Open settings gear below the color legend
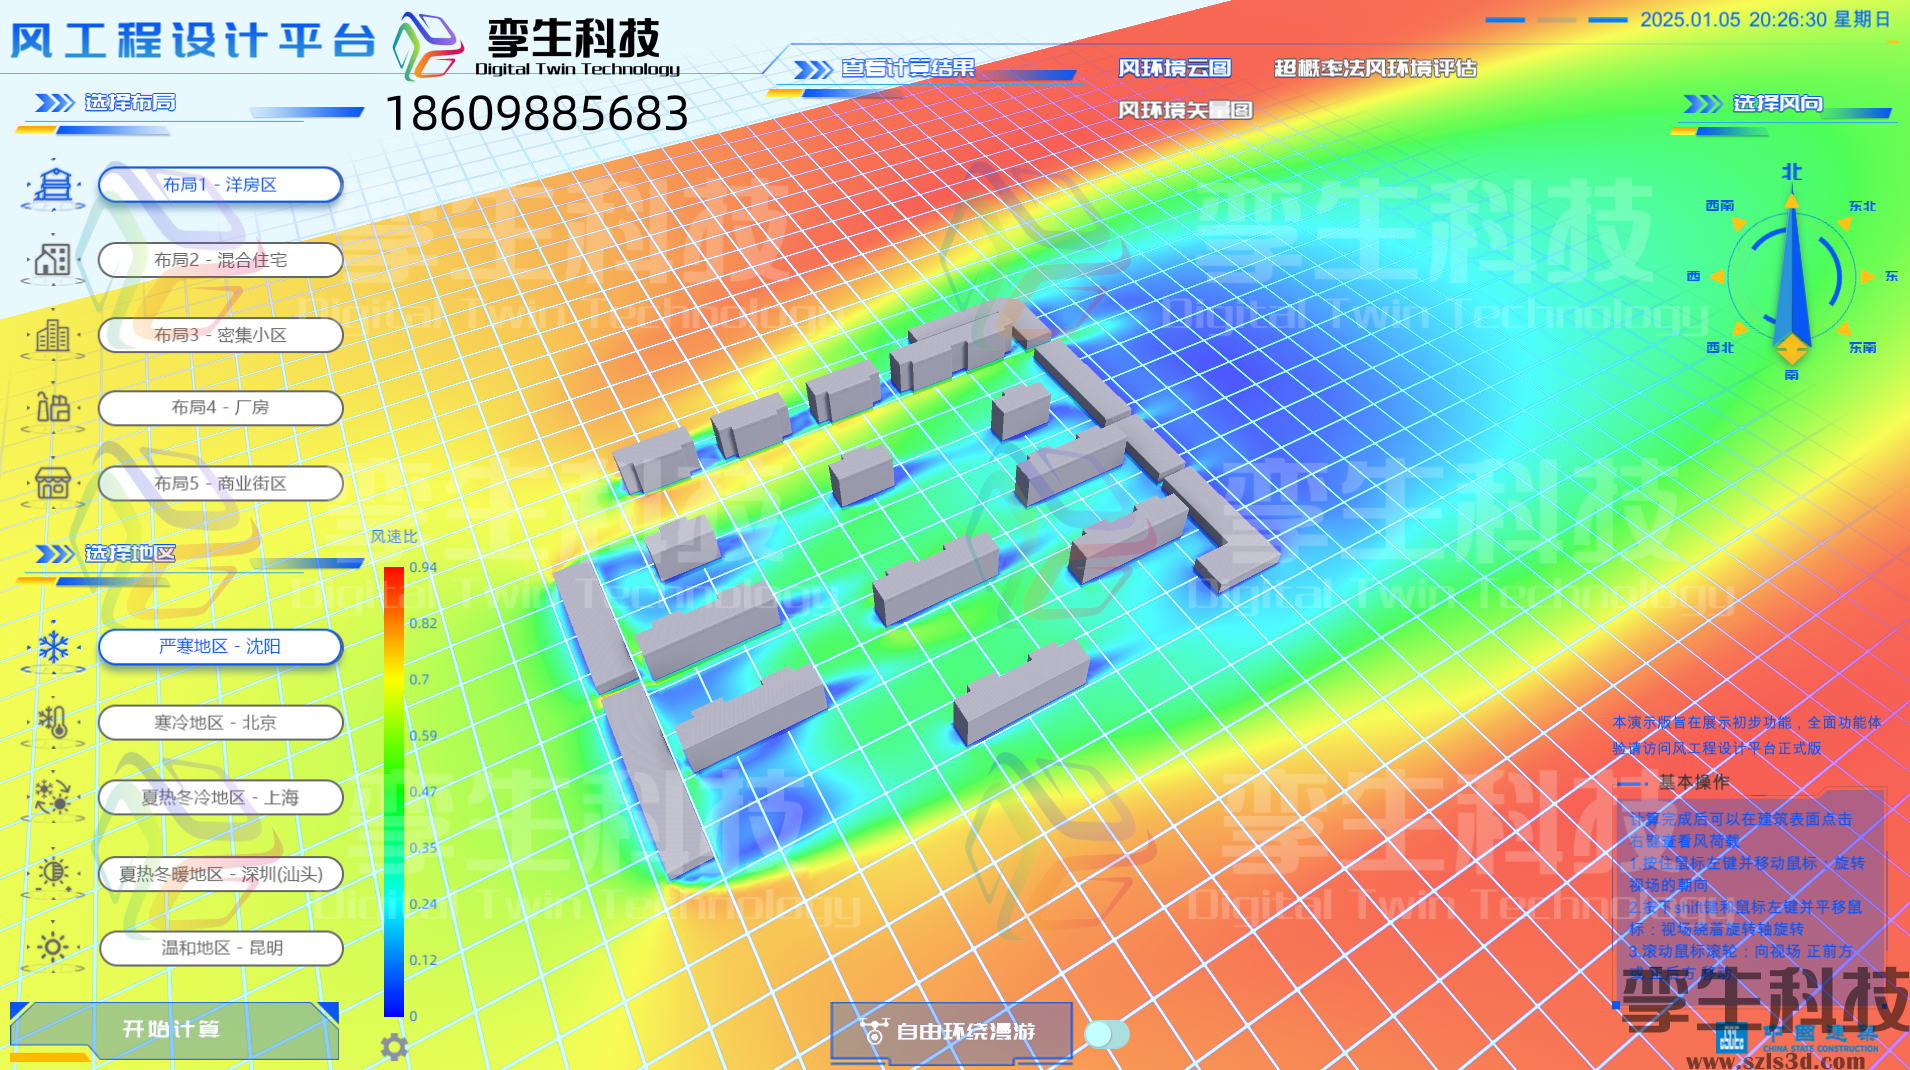1910x1070 pixels. tap(394, 1047)
